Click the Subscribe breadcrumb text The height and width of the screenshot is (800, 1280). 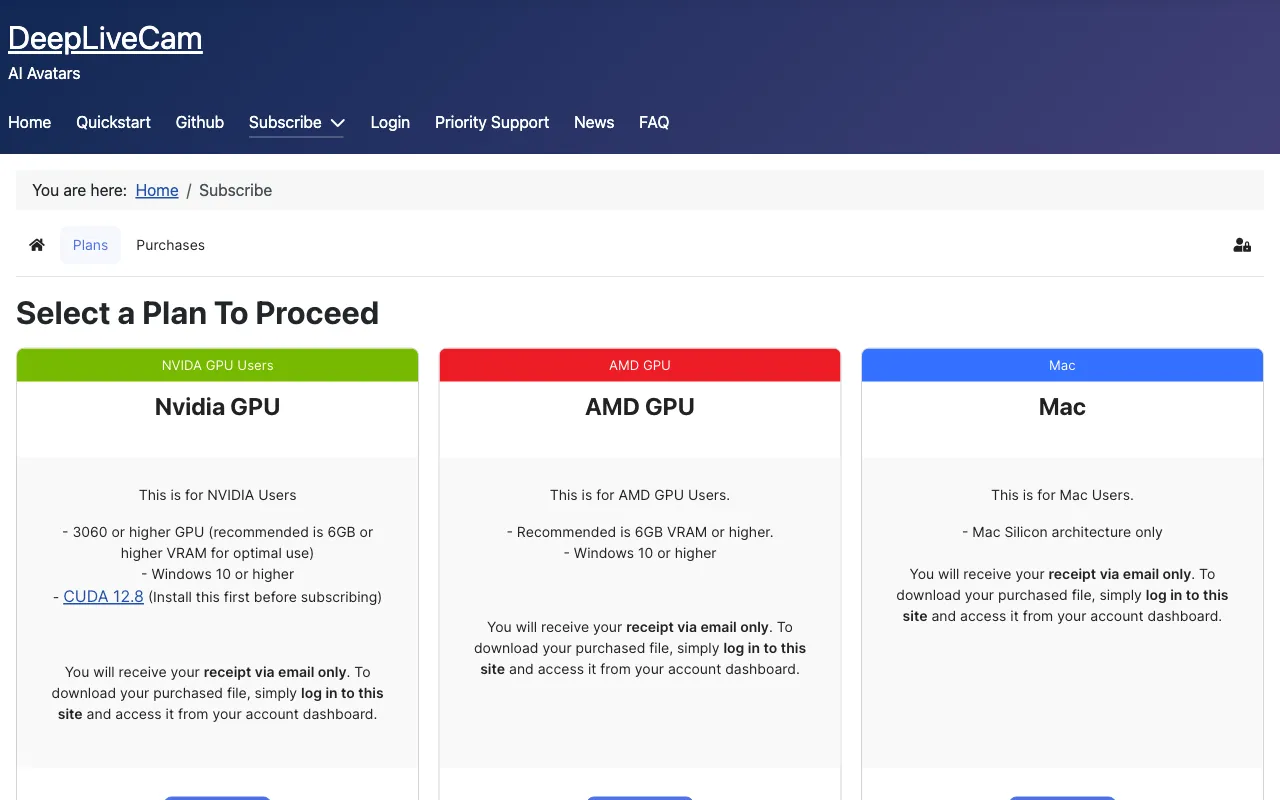[x=235, y=190]
